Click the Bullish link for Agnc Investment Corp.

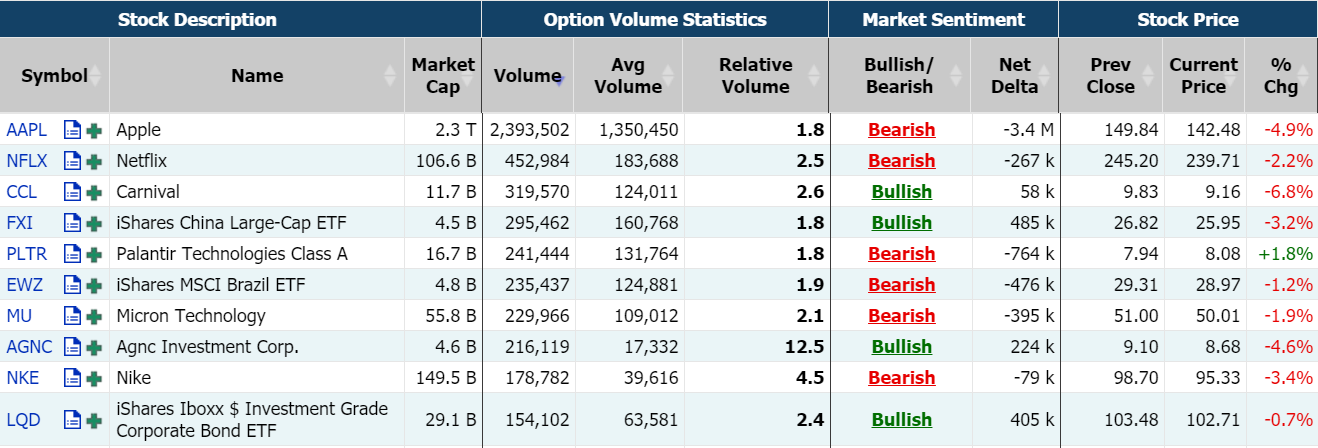[x=902, y=347]
